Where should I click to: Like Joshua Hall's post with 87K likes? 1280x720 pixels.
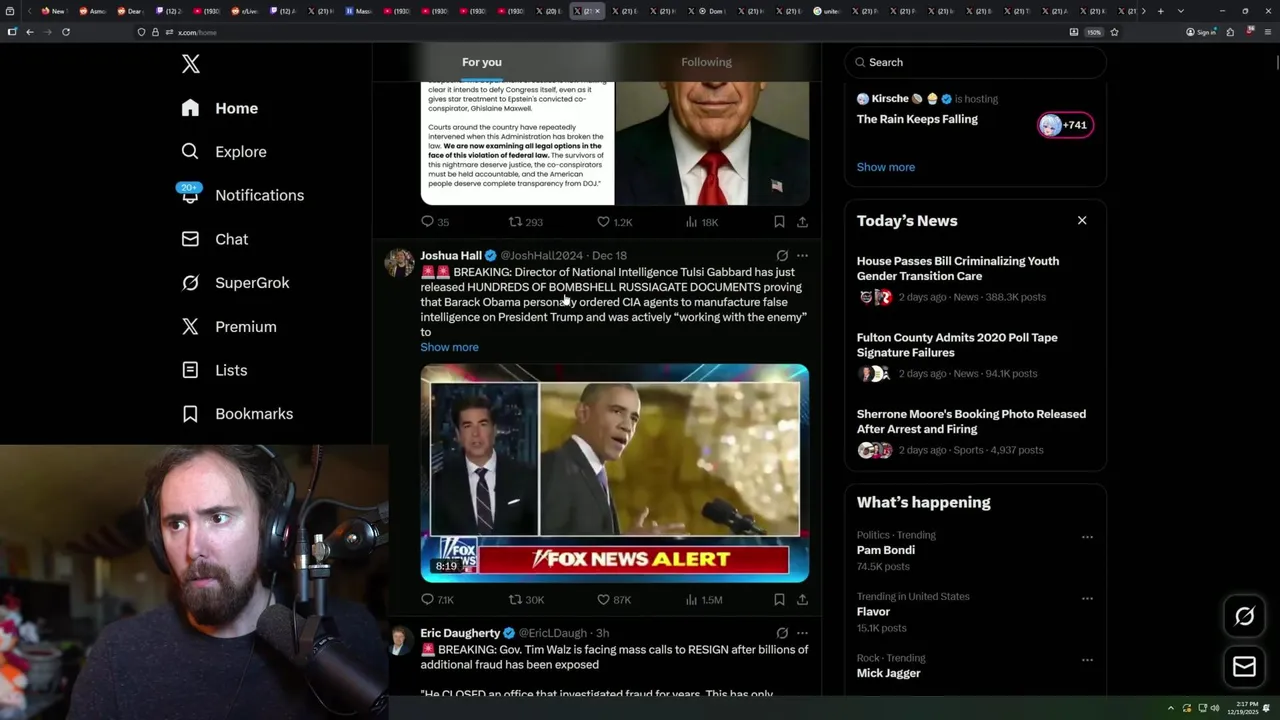pyautogui.click(x=614, y=600)
